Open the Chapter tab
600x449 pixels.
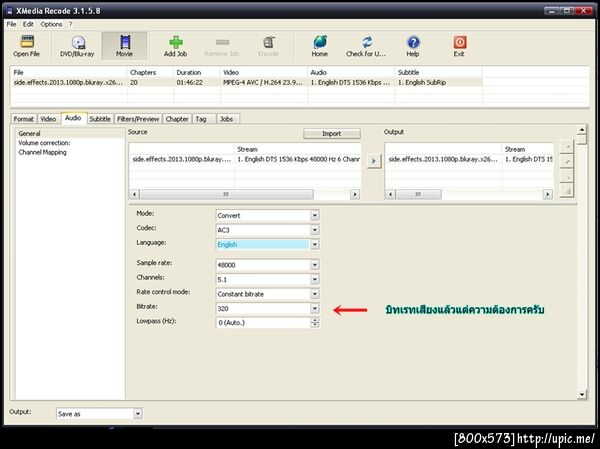coord(177,119)
